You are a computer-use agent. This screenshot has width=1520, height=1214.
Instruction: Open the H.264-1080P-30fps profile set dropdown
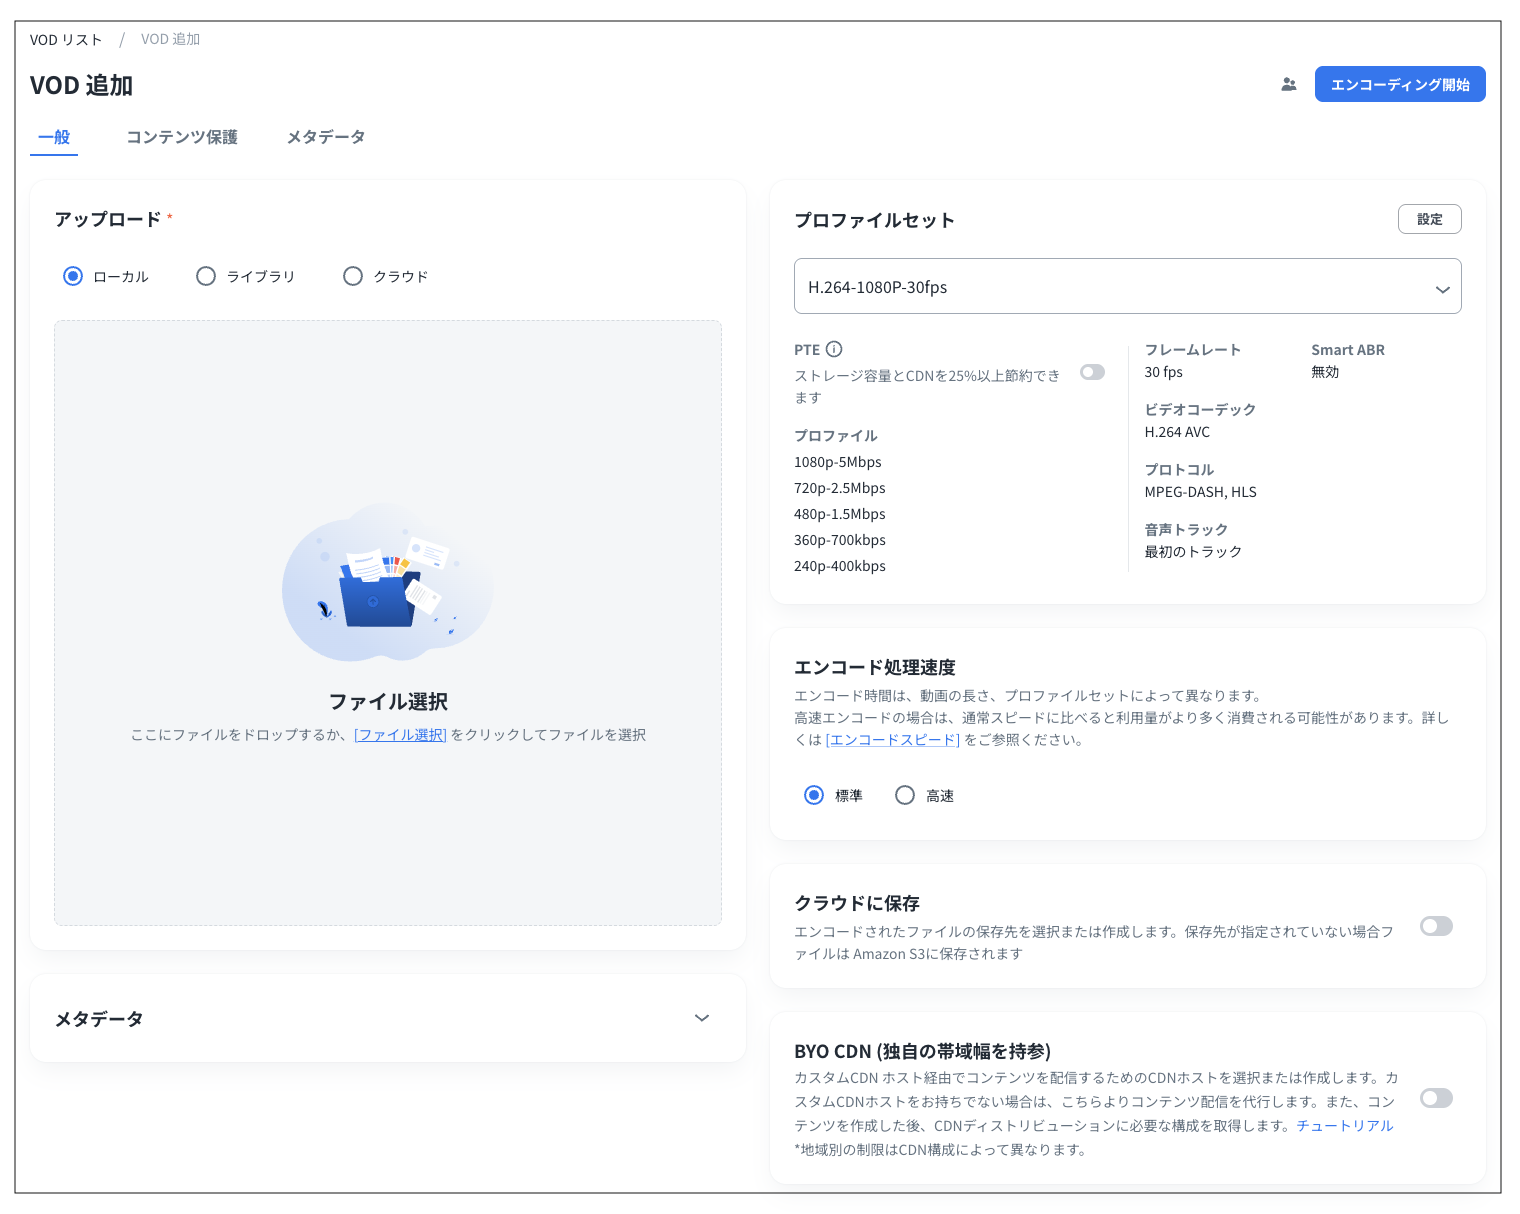pos(1127,287)
